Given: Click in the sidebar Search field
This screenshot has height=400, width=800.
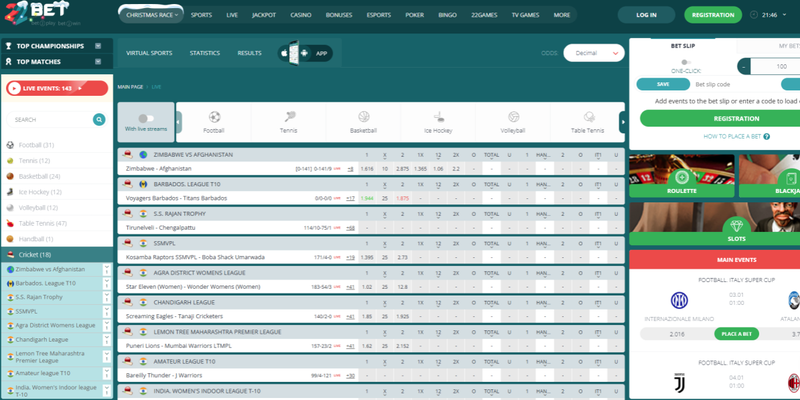Looking at the screenshot, I should click(50, 119).
